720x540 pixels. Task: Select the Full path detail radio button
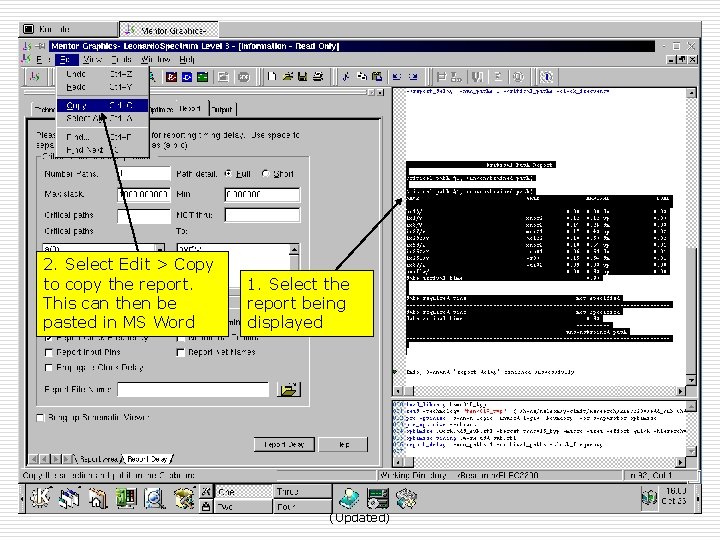pos(228,174)
